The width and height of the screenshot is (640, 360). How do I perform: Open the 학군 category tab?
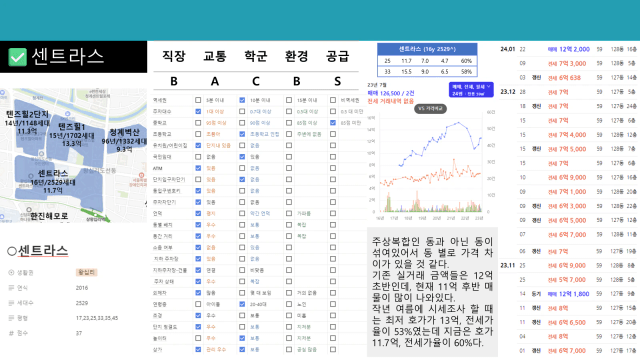256,56
